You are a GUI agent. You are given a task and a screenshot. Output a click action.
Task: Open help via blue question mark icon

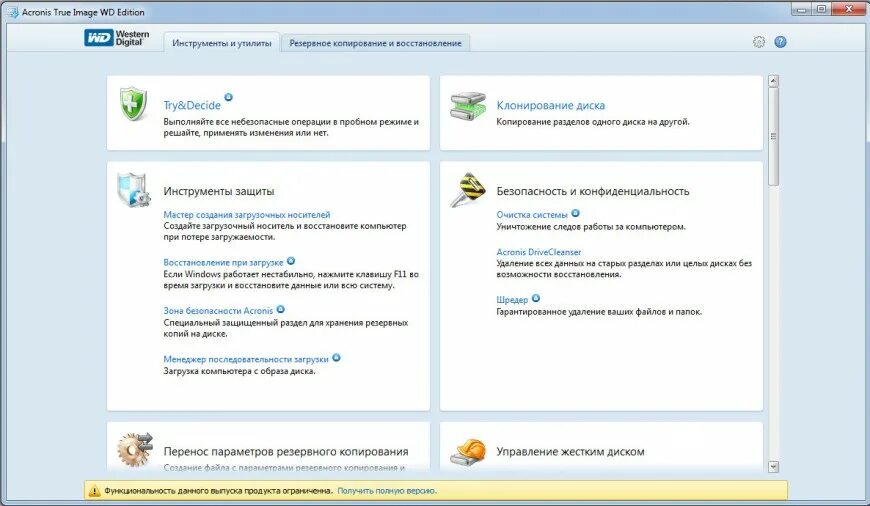tap(780, 42)
